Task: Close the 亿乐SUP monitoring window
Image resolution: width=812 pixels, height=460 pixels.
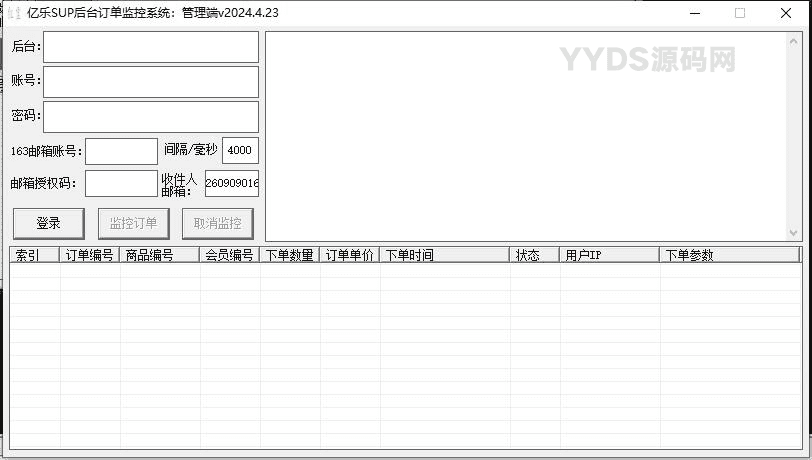Action: pos(786,13)
